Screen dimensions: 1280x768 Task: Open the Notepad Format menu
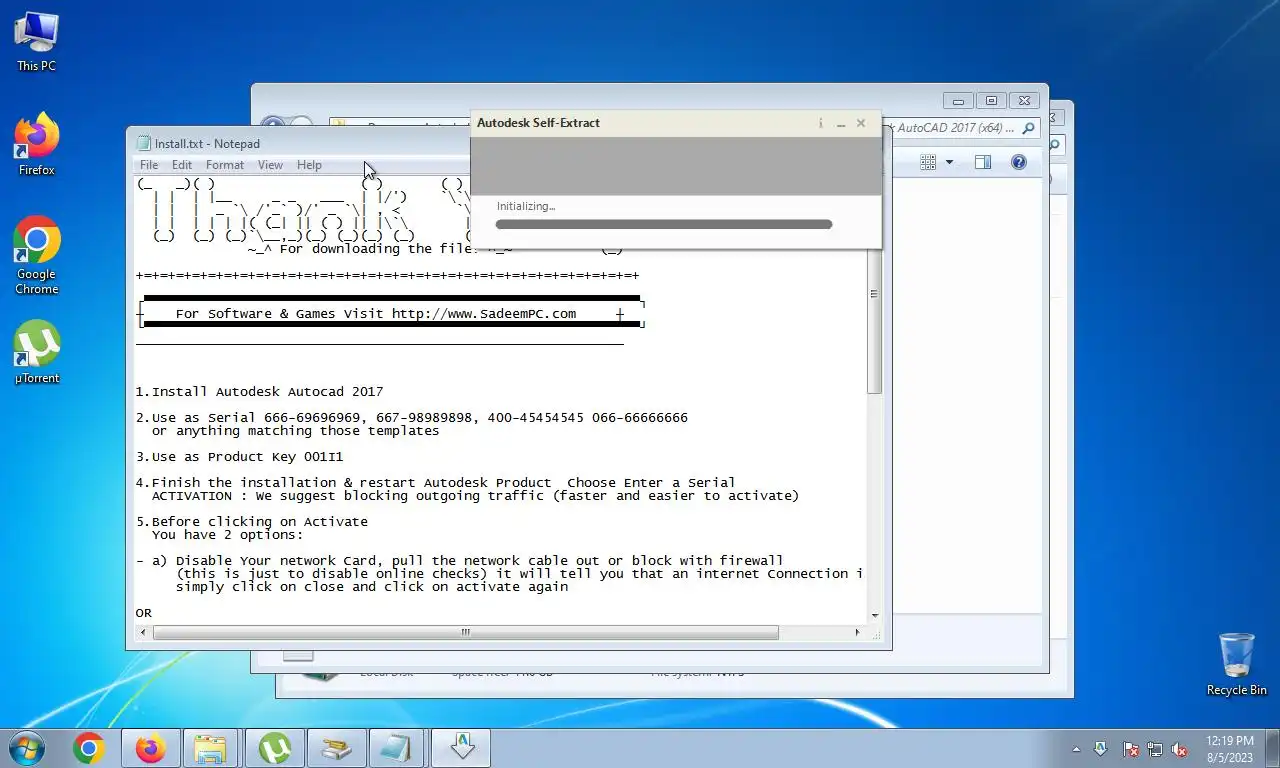(225, 165)
